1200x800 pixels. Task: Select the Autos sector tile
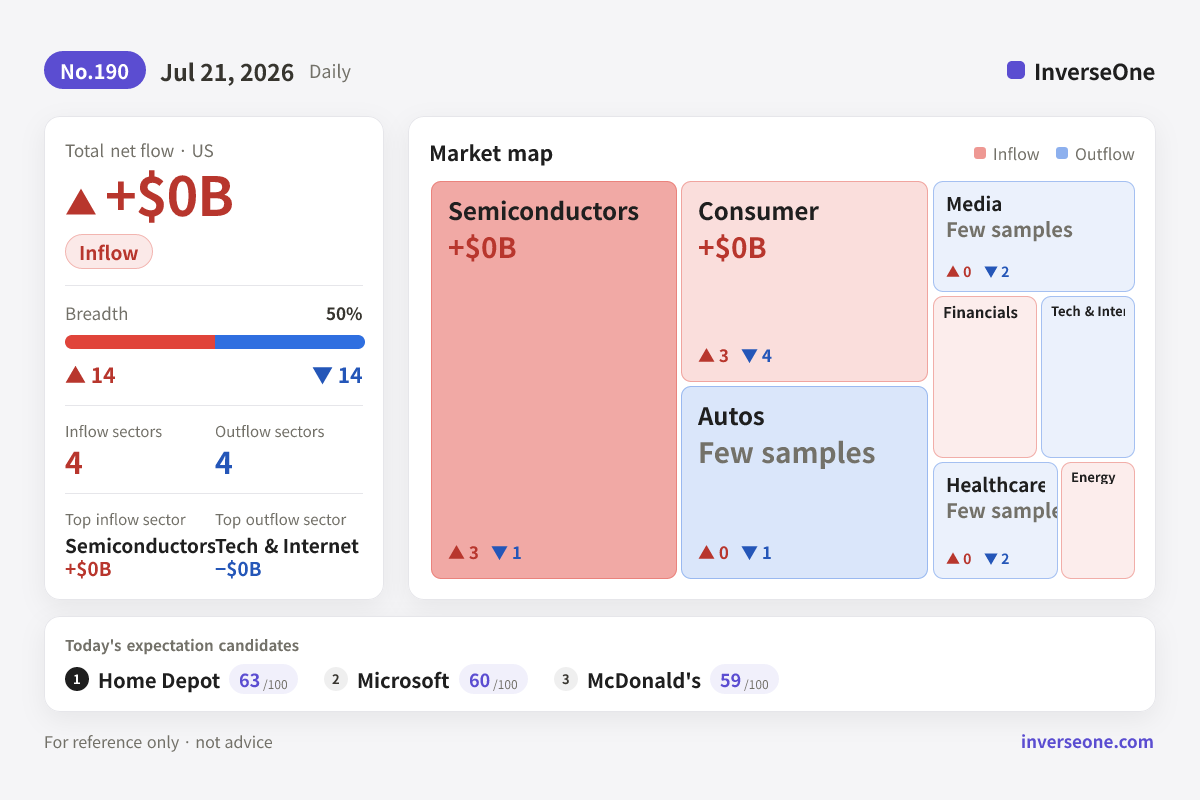click(x=805, y=482)
